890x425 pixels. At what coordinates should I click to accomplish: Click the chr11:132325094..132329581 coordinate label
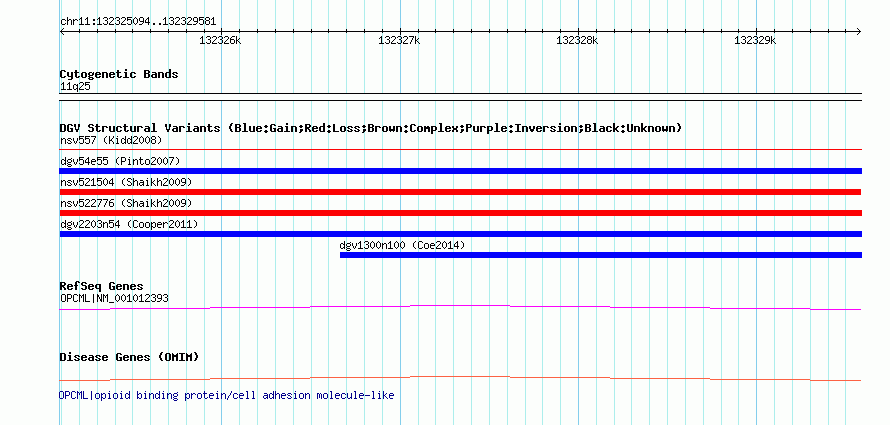click(138, 22)
